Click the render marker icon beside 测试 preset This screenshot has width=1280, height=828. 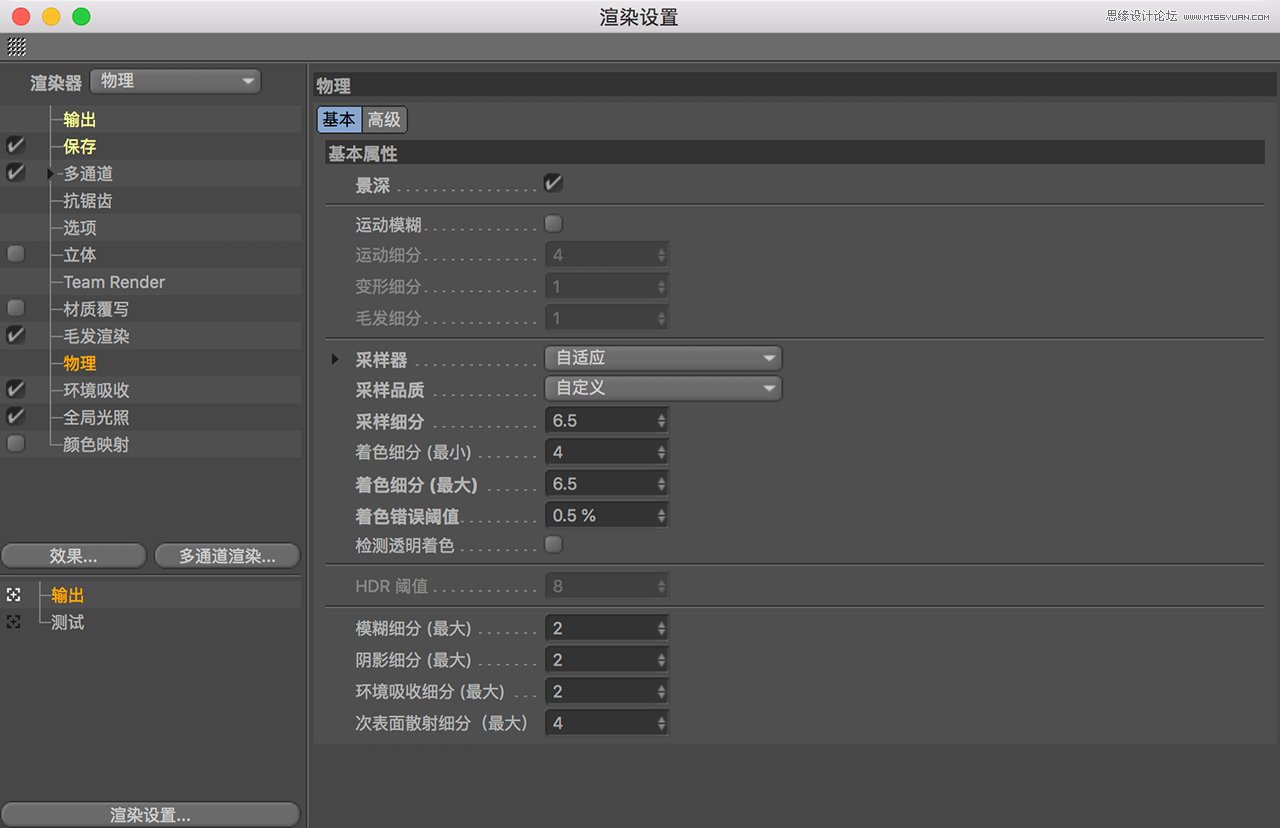tap(11, 621)
